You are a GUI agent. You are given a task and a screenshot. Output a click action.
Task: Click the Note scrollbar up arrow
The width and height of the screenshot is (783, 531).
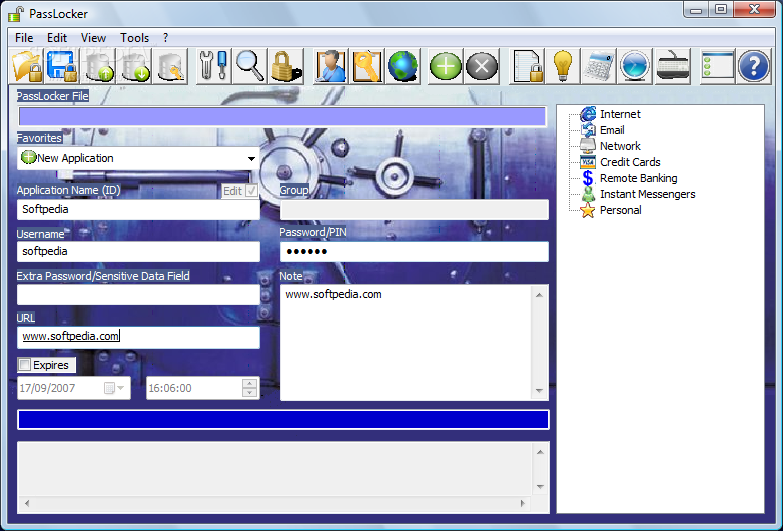[x=539, y=295]
